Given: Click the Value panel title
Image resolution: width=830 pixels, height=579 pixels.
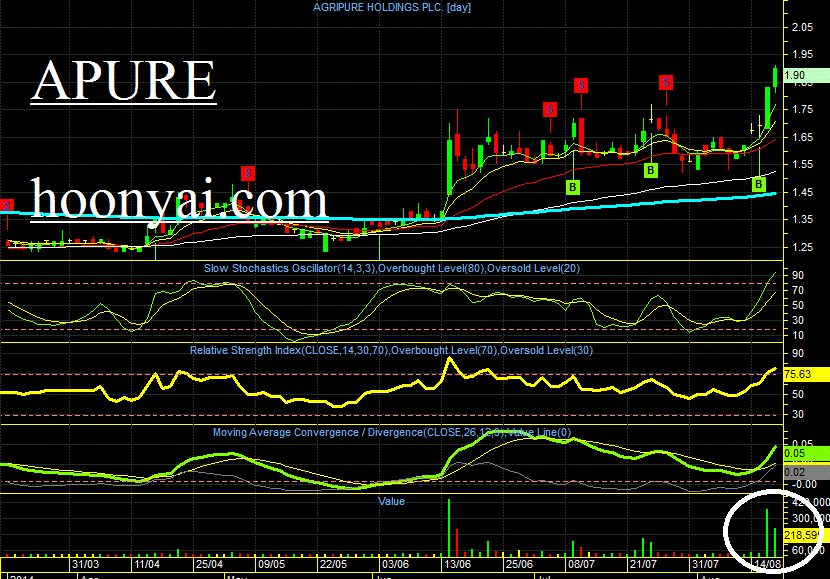Looking at the screenshot, I should coord(391,501).
